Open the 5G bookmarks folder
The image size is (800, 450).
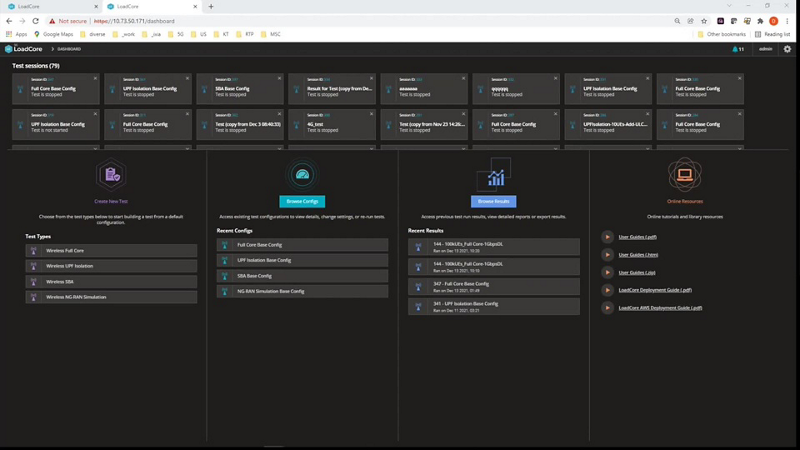pos(176,34)
